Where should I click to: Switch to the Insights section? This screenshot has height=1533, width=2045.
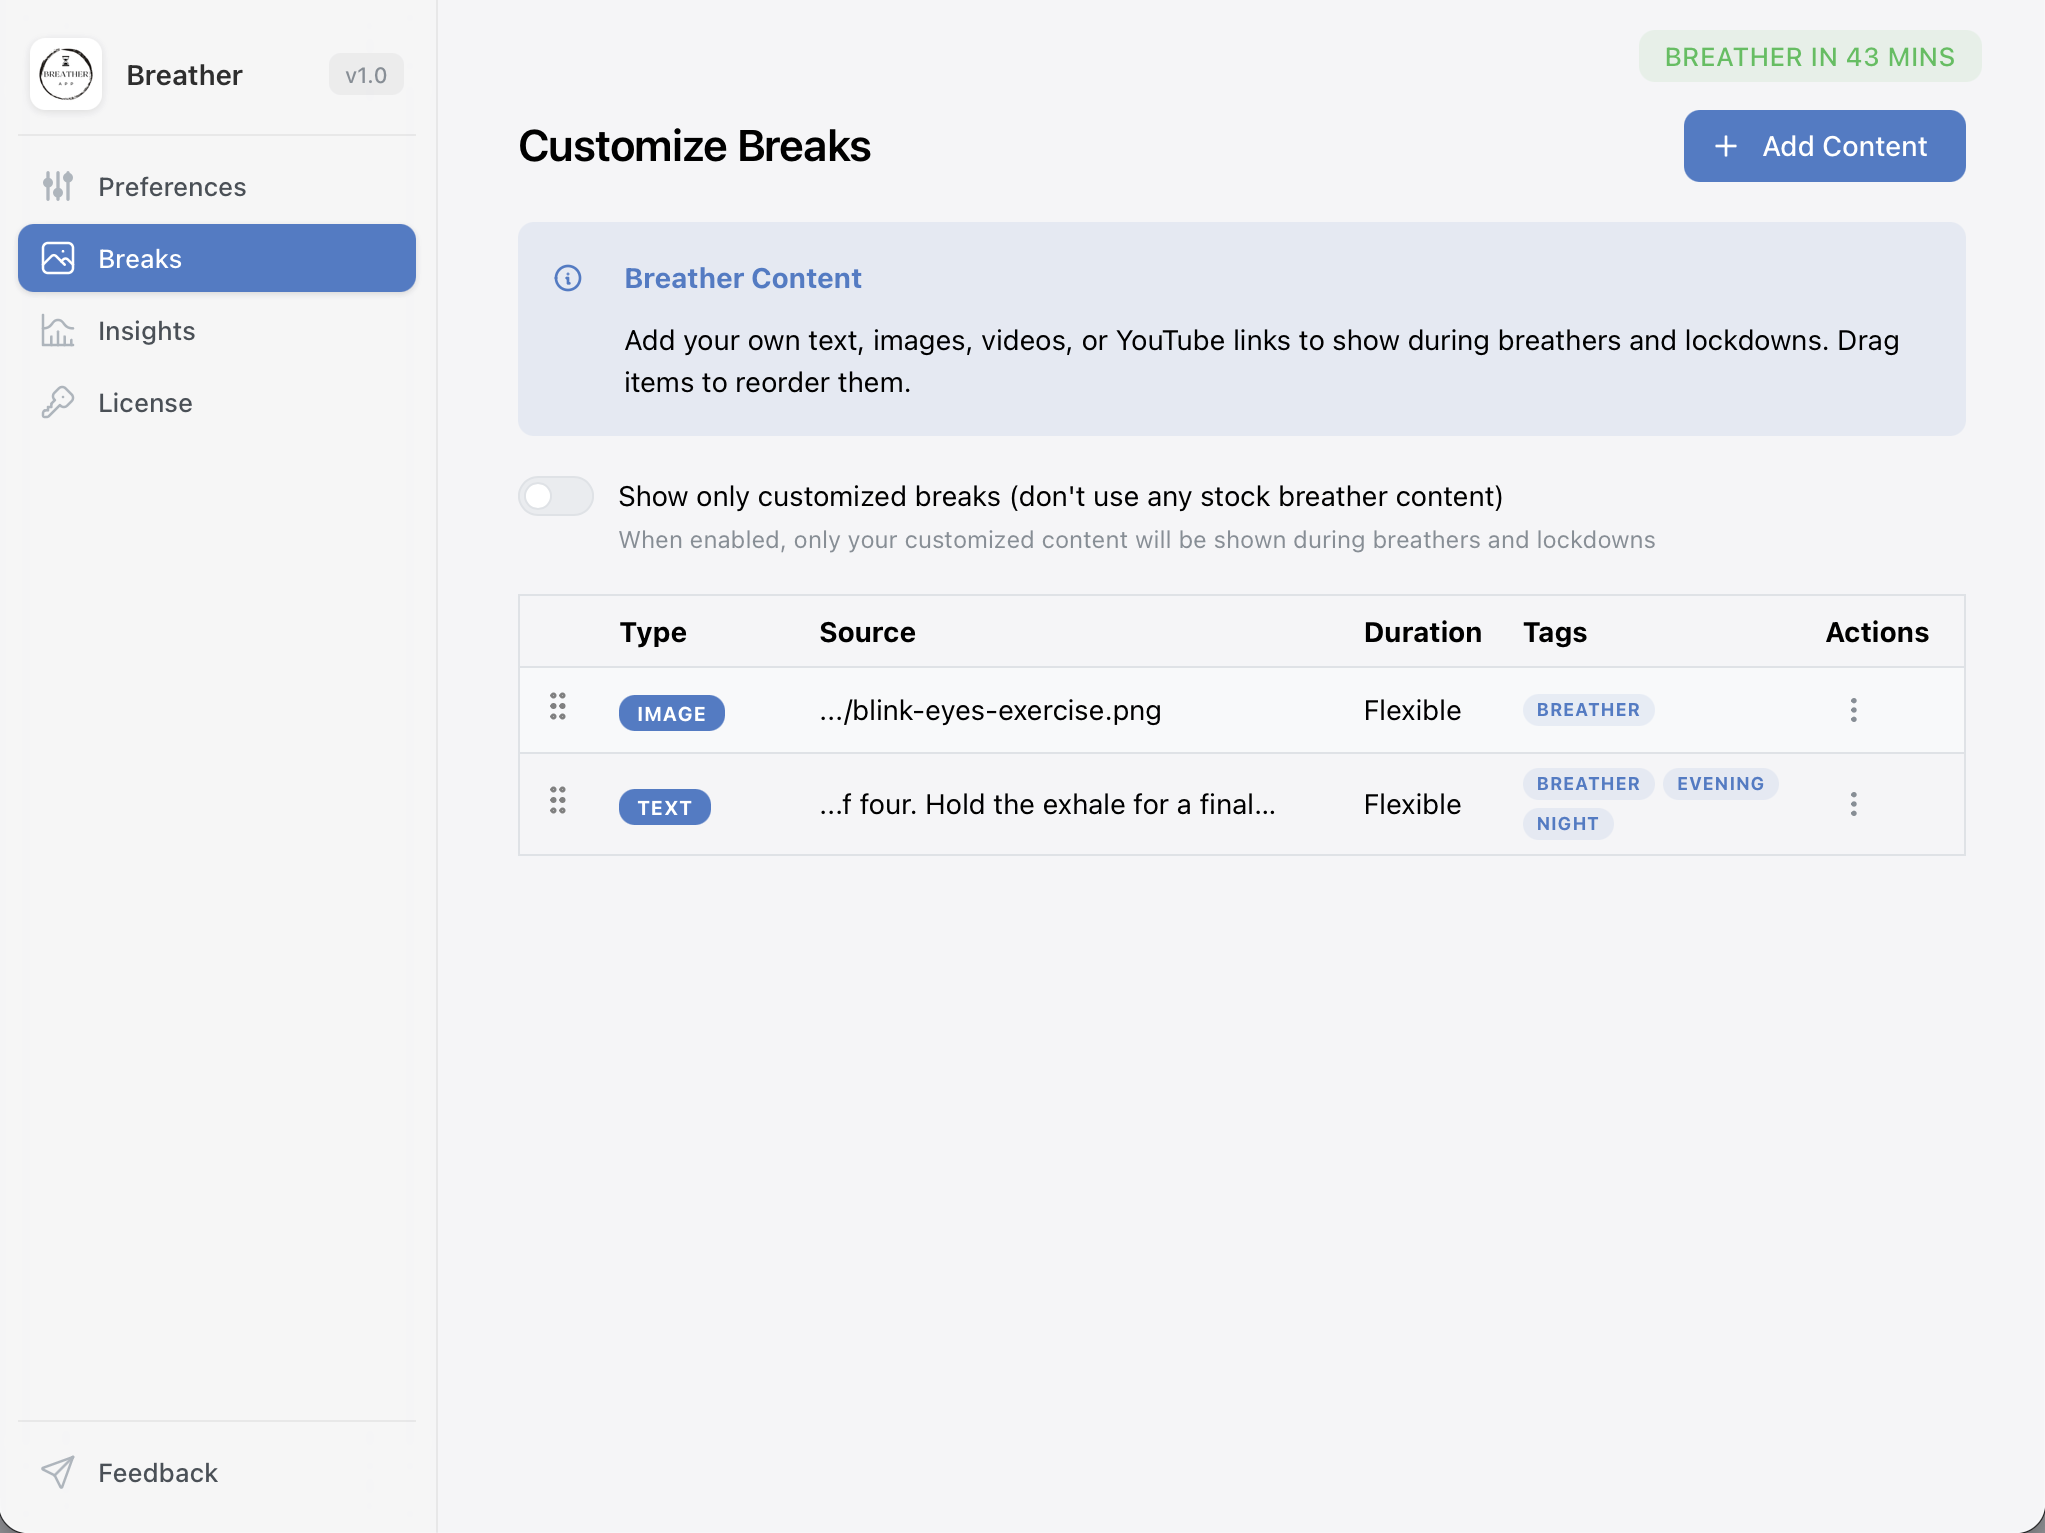pos(146,330)
